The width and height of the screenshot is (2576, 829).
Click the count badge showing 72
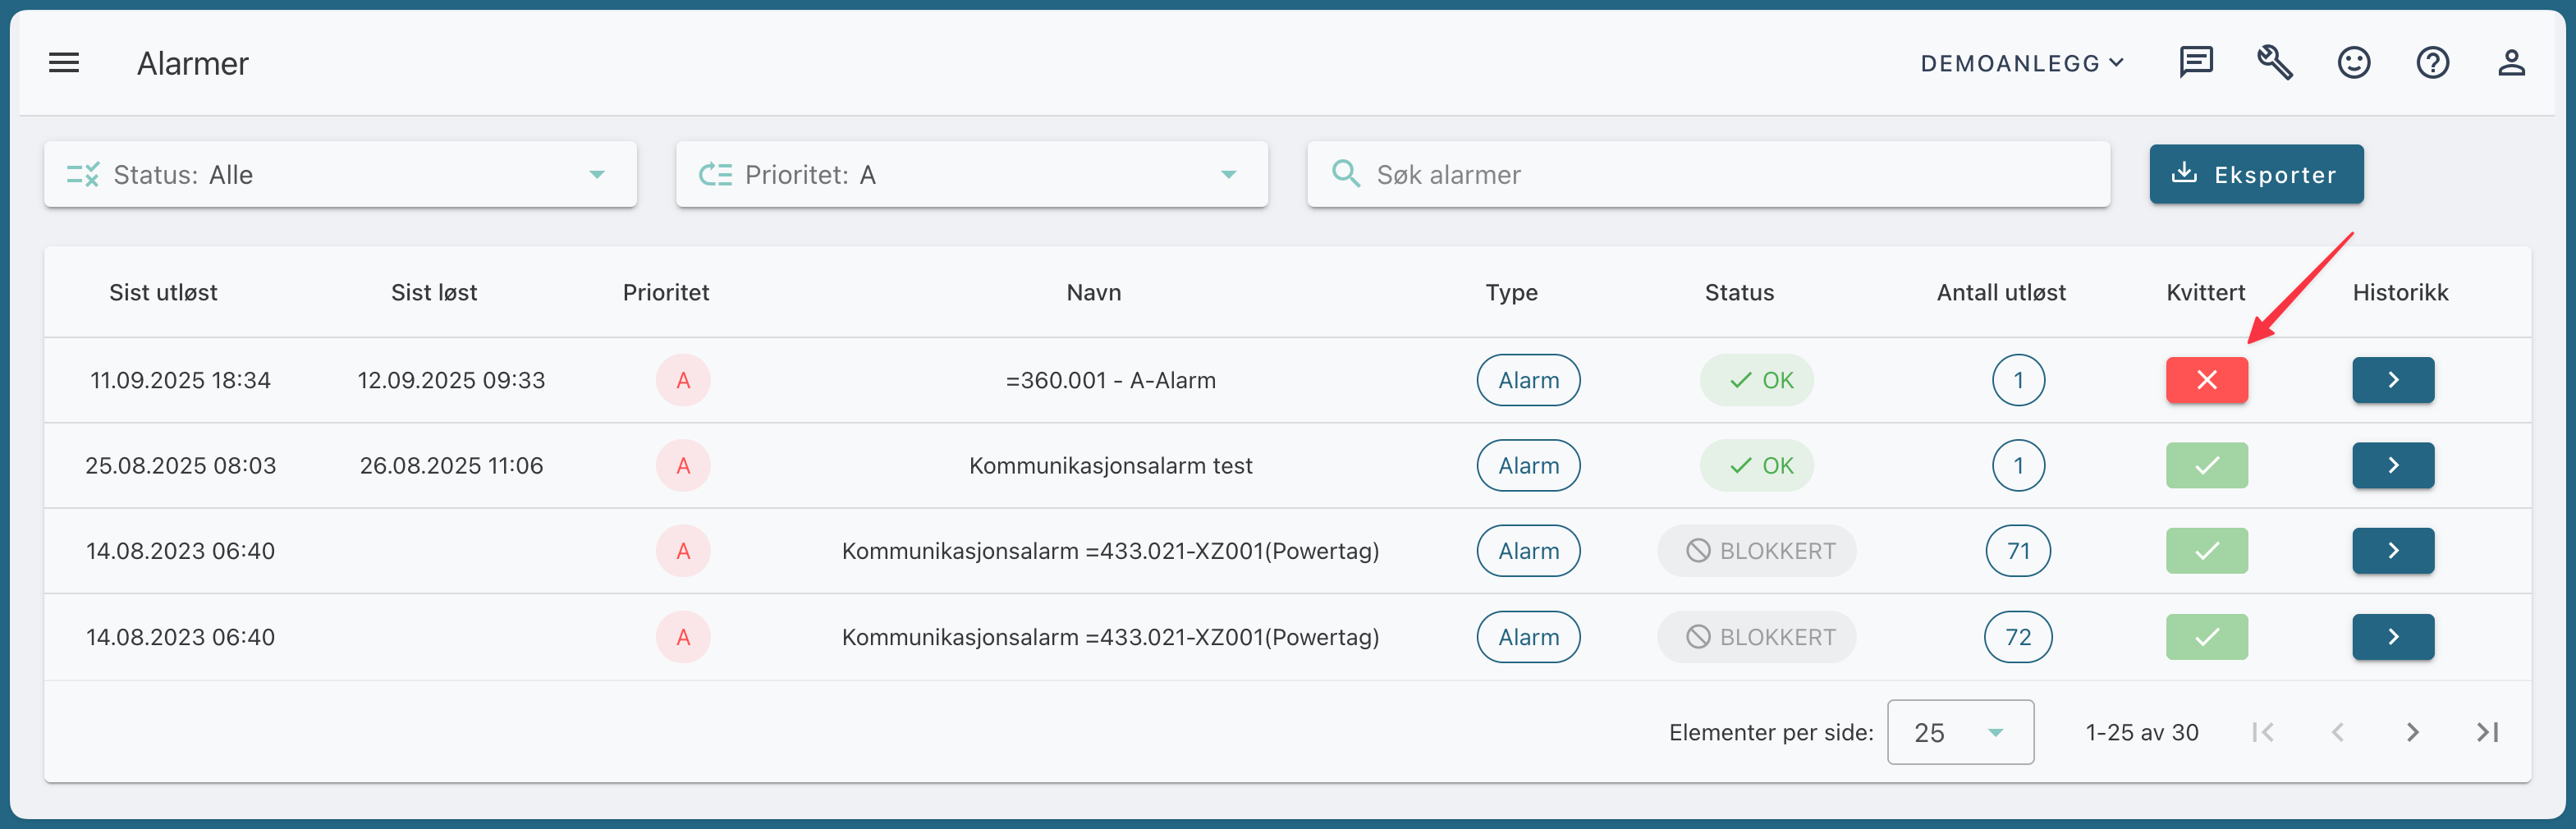pos(2018,637)
